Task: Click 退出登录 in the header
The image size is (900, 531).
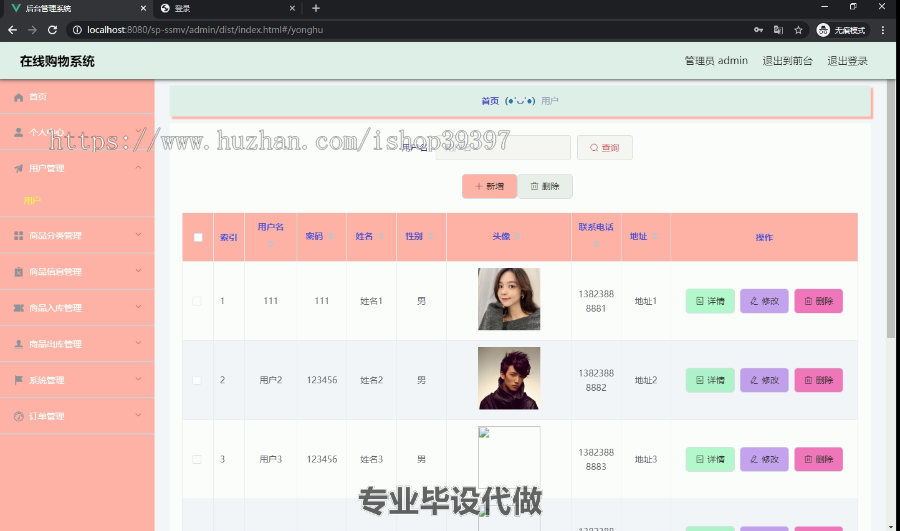Action: [x=847, y=61]
